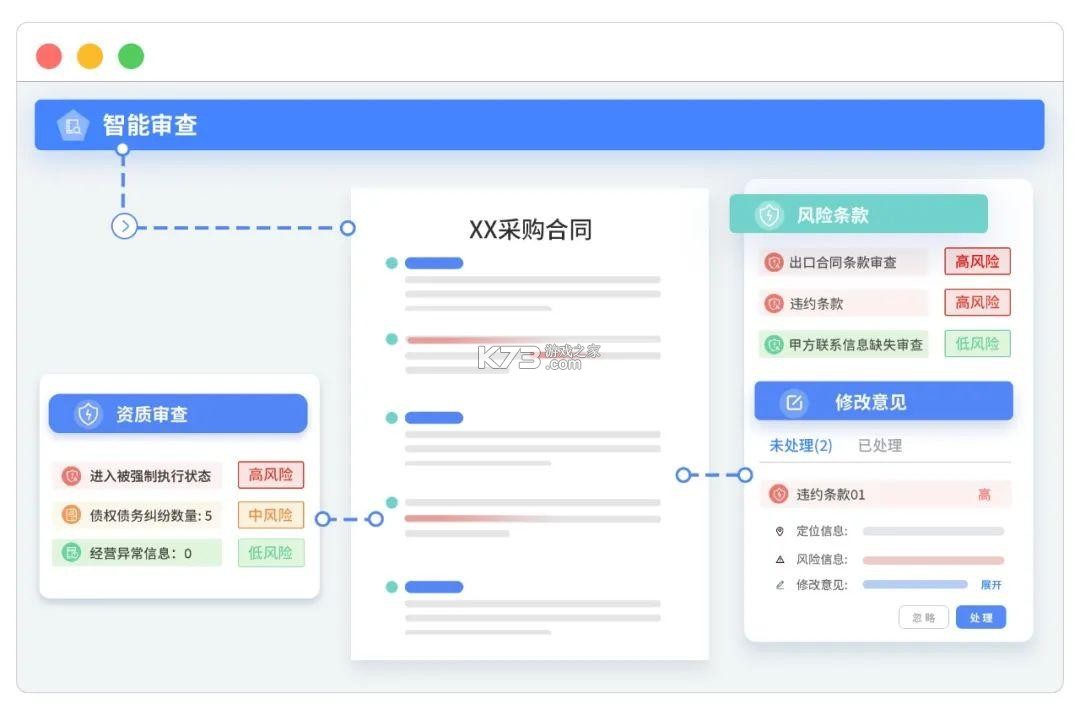Switch to the 未处理(2) tab

[x=800, y=446]
